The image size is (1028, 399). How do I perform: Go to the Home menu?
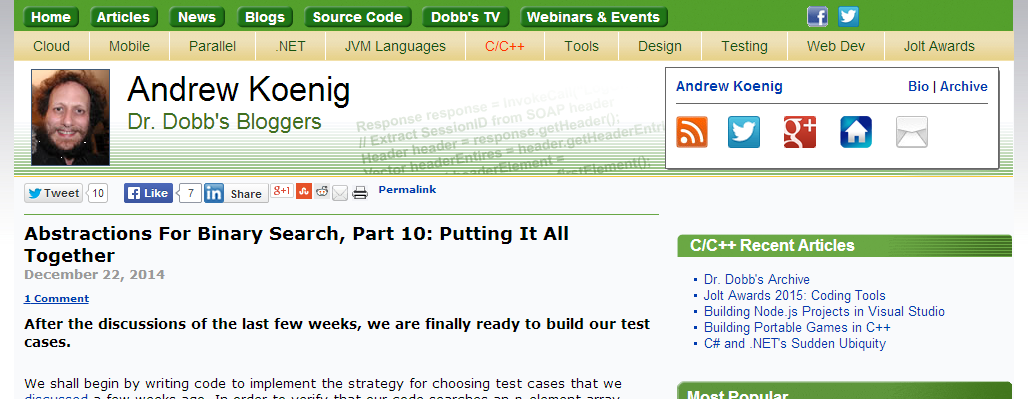tap(50, 17)
